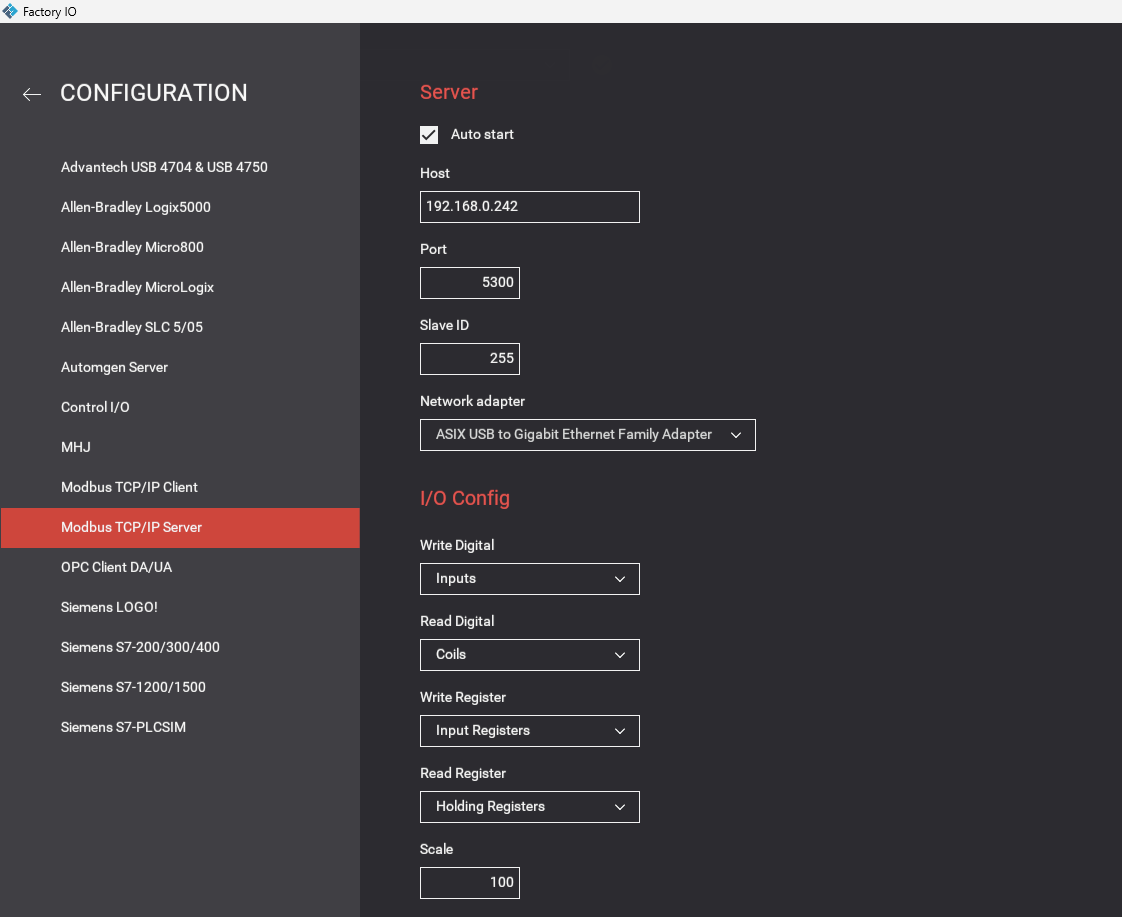Click the Port number field

469,283
